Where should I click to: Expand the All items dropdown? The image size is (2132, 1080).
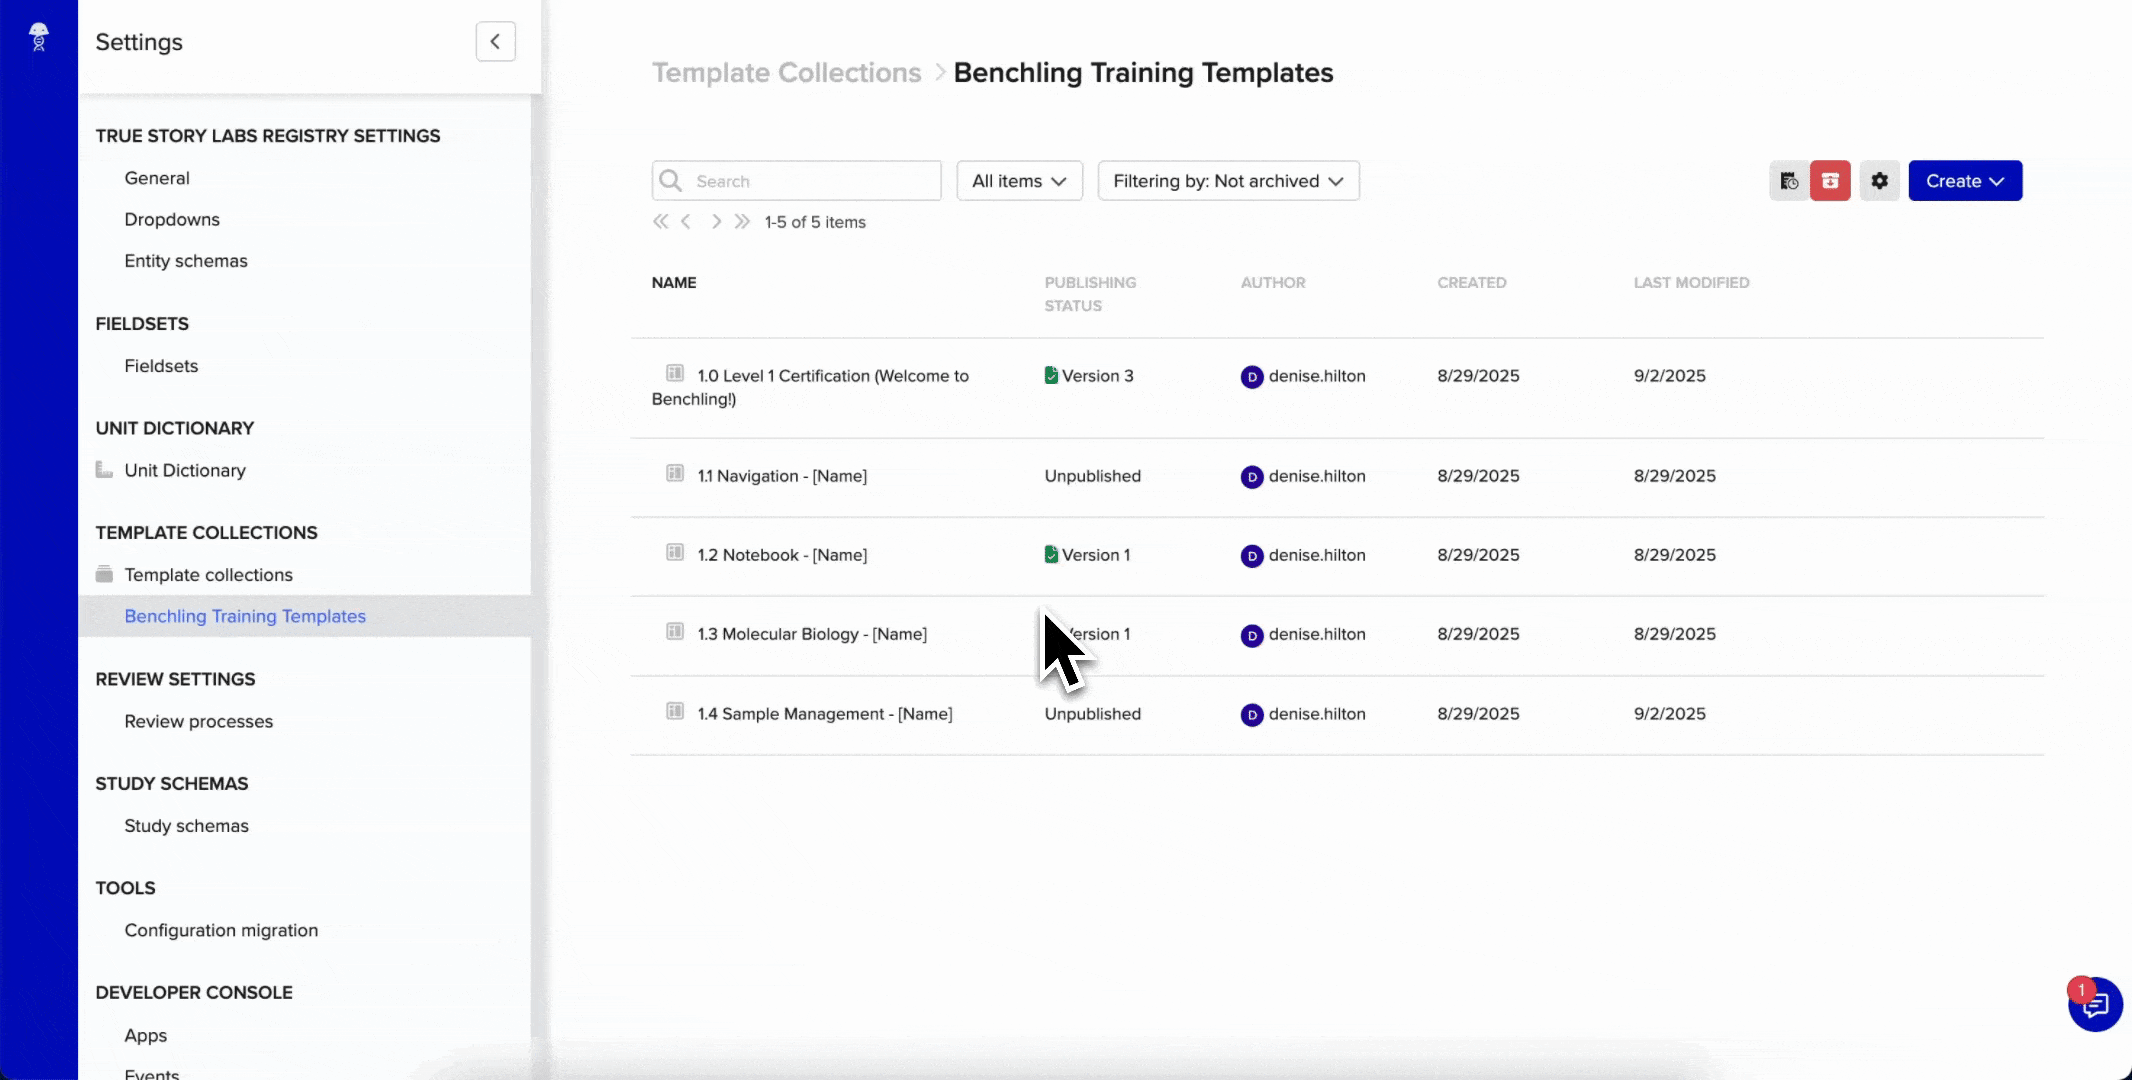tap(1019, 181)
